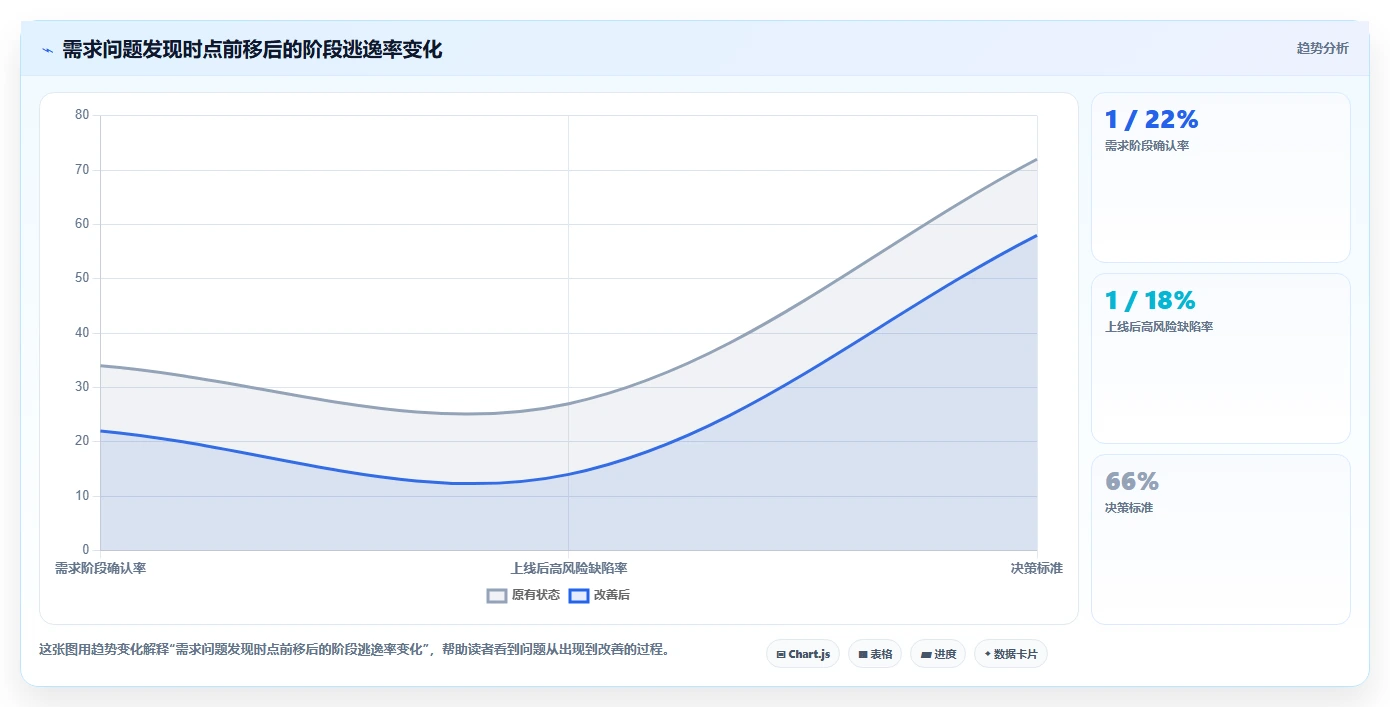Select the 进度 tag
Image resolution: width=1390 pixels, height=707 pixels.
(938, 654)
